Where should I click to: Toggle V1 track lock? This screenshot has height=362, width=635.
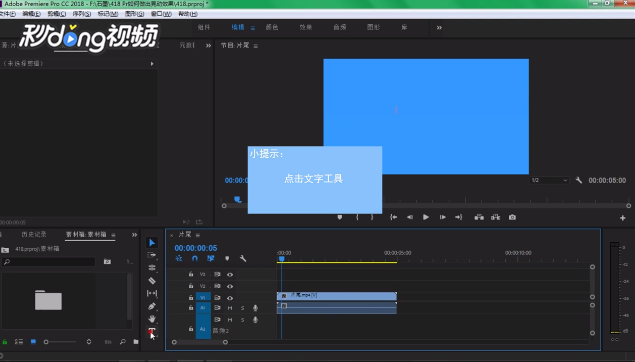(x=191, y=298)
